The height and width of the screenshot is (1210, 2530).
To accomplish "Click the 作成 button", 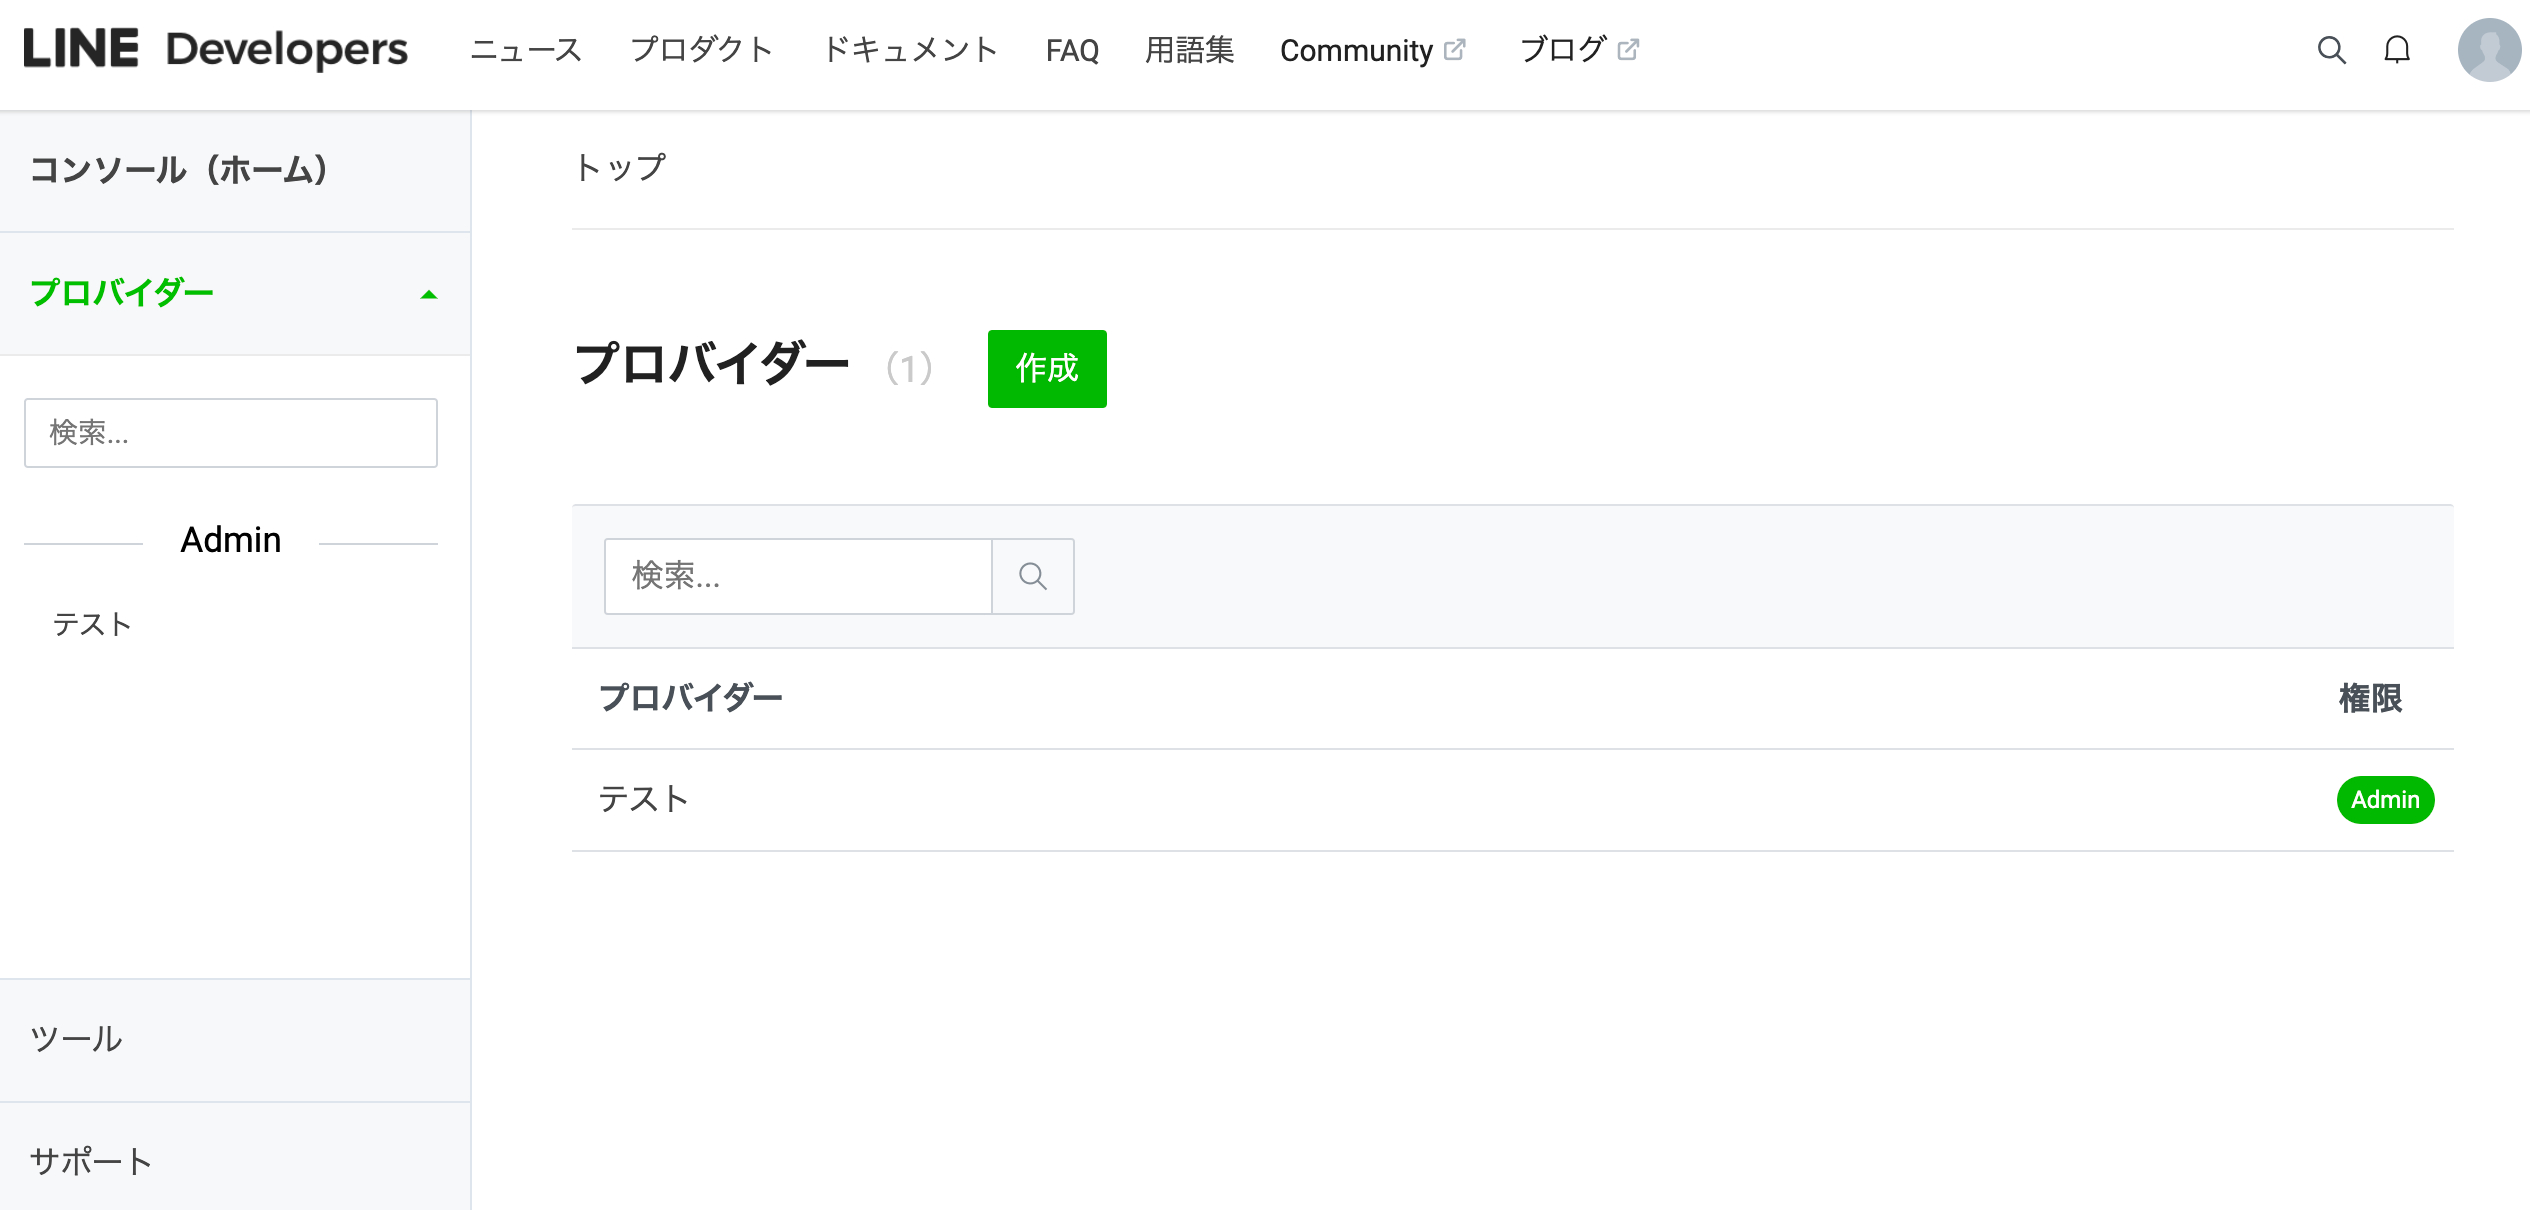I will coord(1046,368).
